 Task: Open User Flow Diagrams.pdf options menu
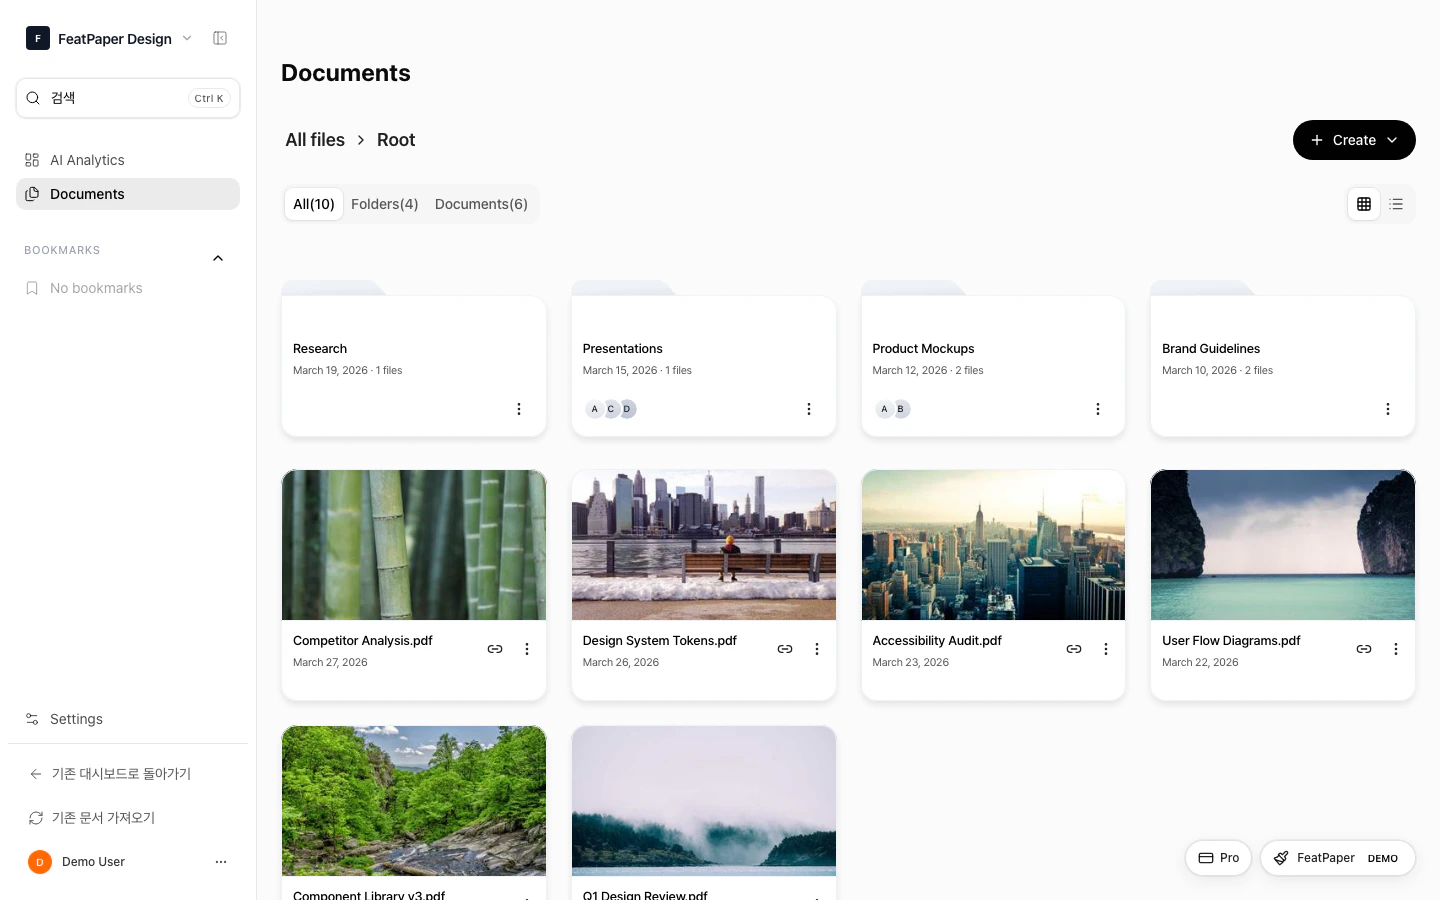tap(1396, 649)
